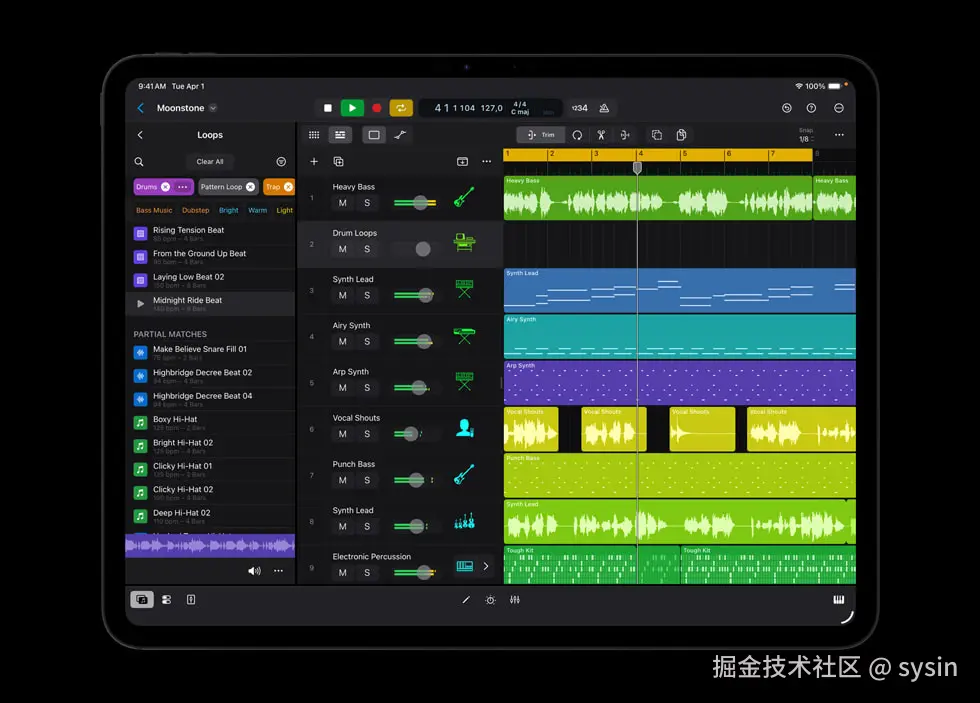Copy regions with the copy icon
Image resolution: width=980 pixels, height=703 pixels.
point(656,135)
